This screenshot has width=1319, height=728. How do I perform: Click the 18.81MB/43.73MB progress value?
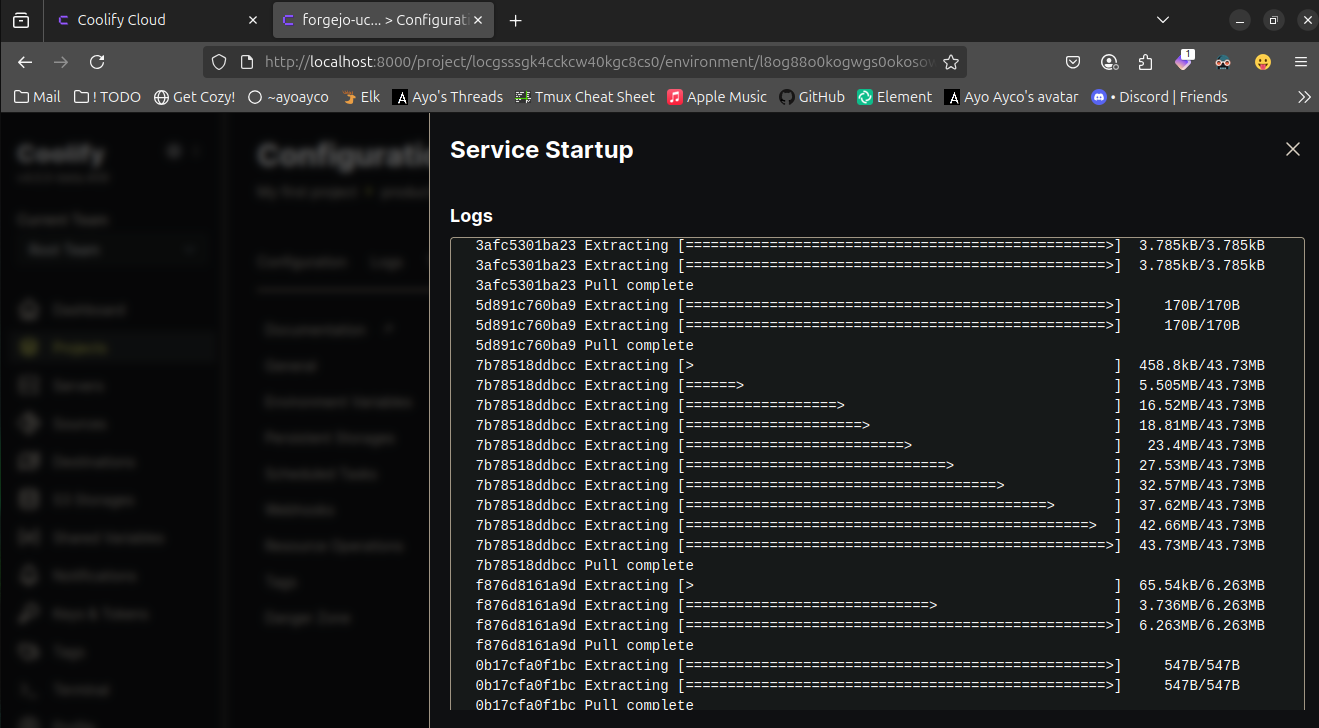click(x=1201, y=425)
